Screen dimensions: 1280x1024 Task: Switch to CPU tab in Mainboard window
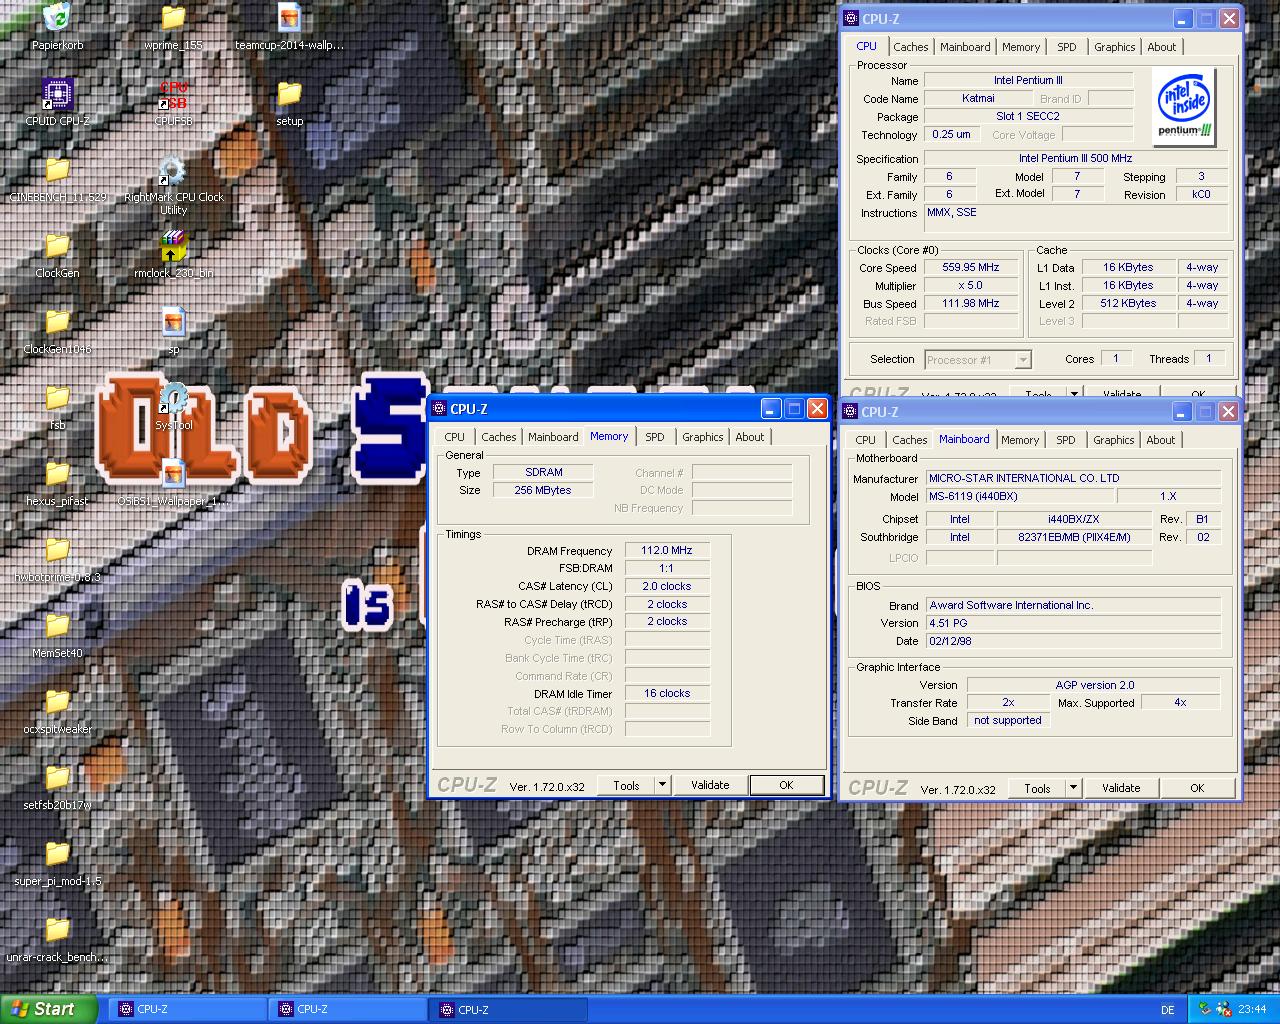865,440
